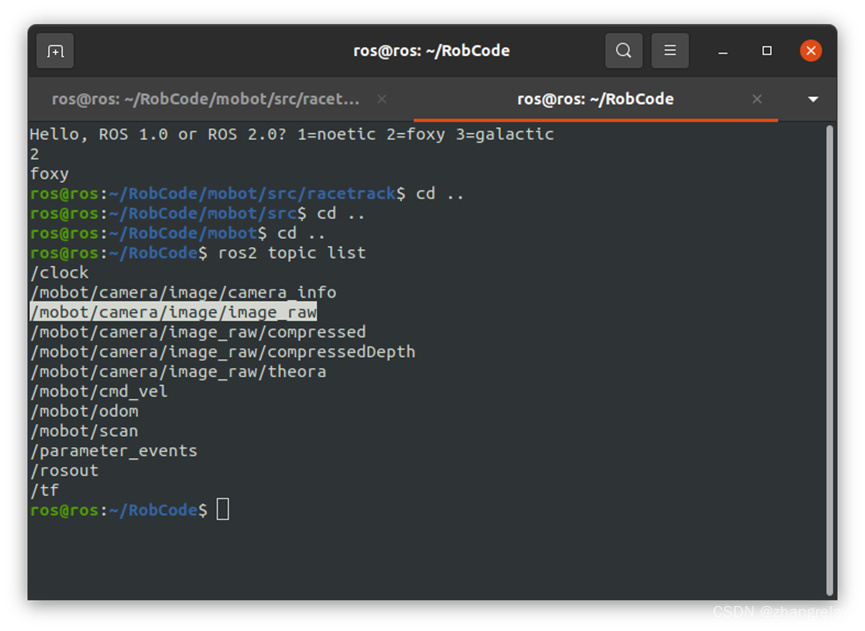Expand the tab list dropdown arrow
This screenshot has width=865, height=631.
[812, 99]
